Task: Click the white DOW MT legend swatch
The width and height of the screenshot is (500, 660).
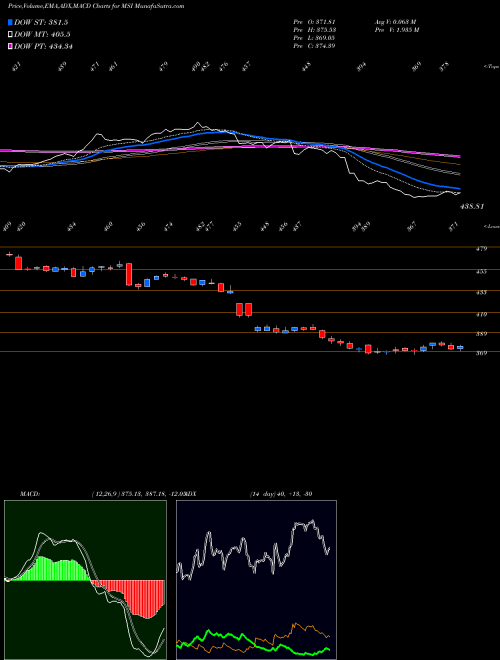Action: [10, 35]
